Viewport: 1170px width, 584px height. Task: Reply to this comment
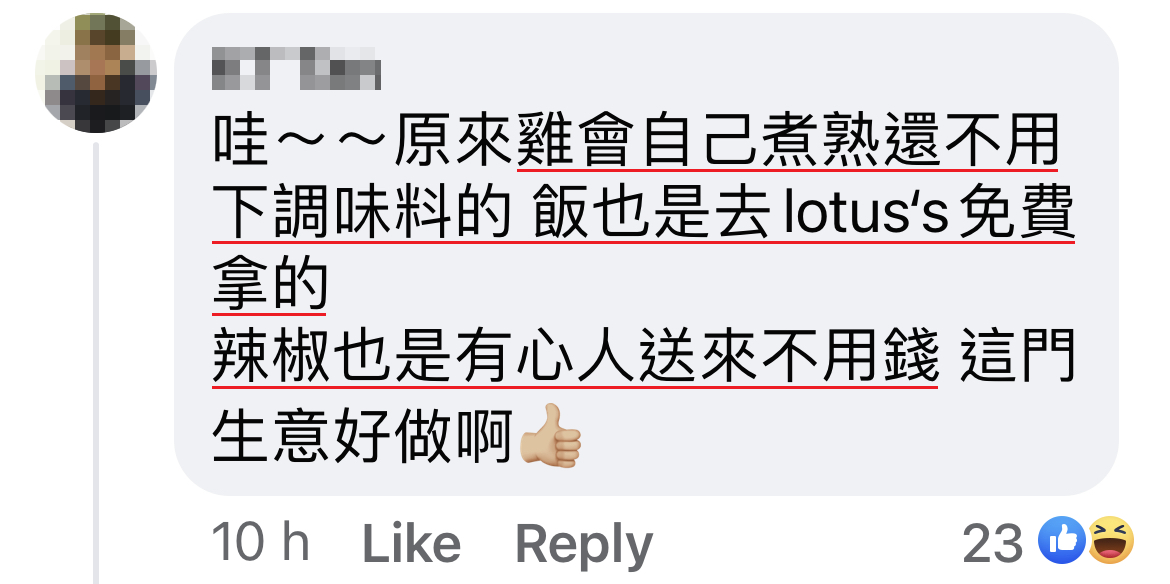coord(584,545)
